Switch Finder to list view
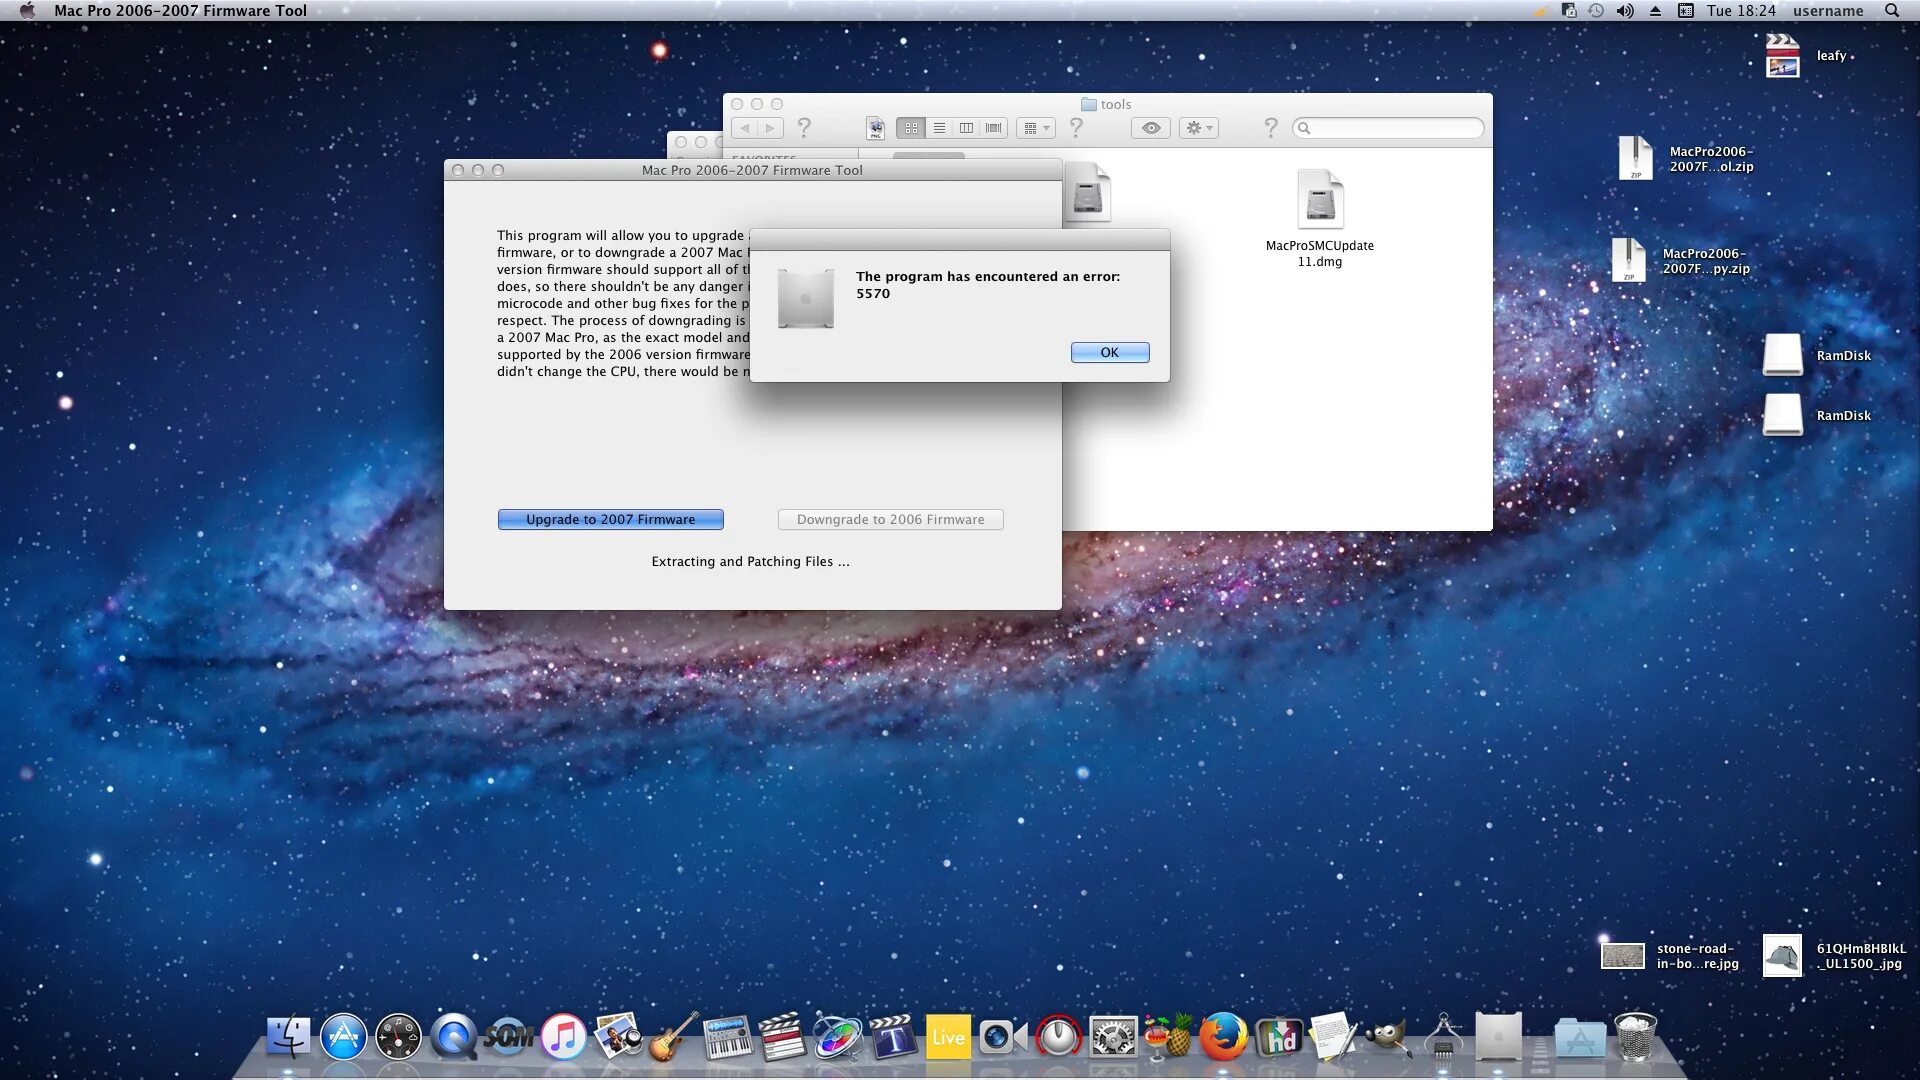Viewport: 1920px width, 1080px height. 939,128
